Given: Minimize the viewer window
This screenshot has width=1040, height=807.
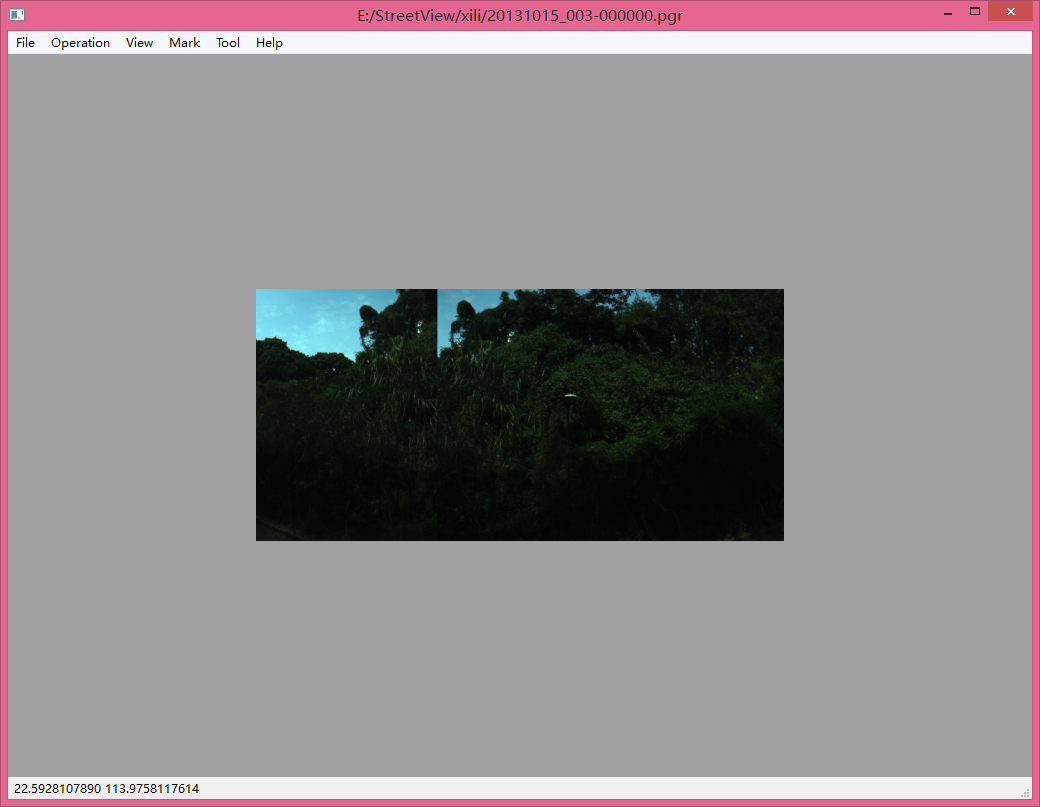Looking at the screenshot, I should (948, 12).
